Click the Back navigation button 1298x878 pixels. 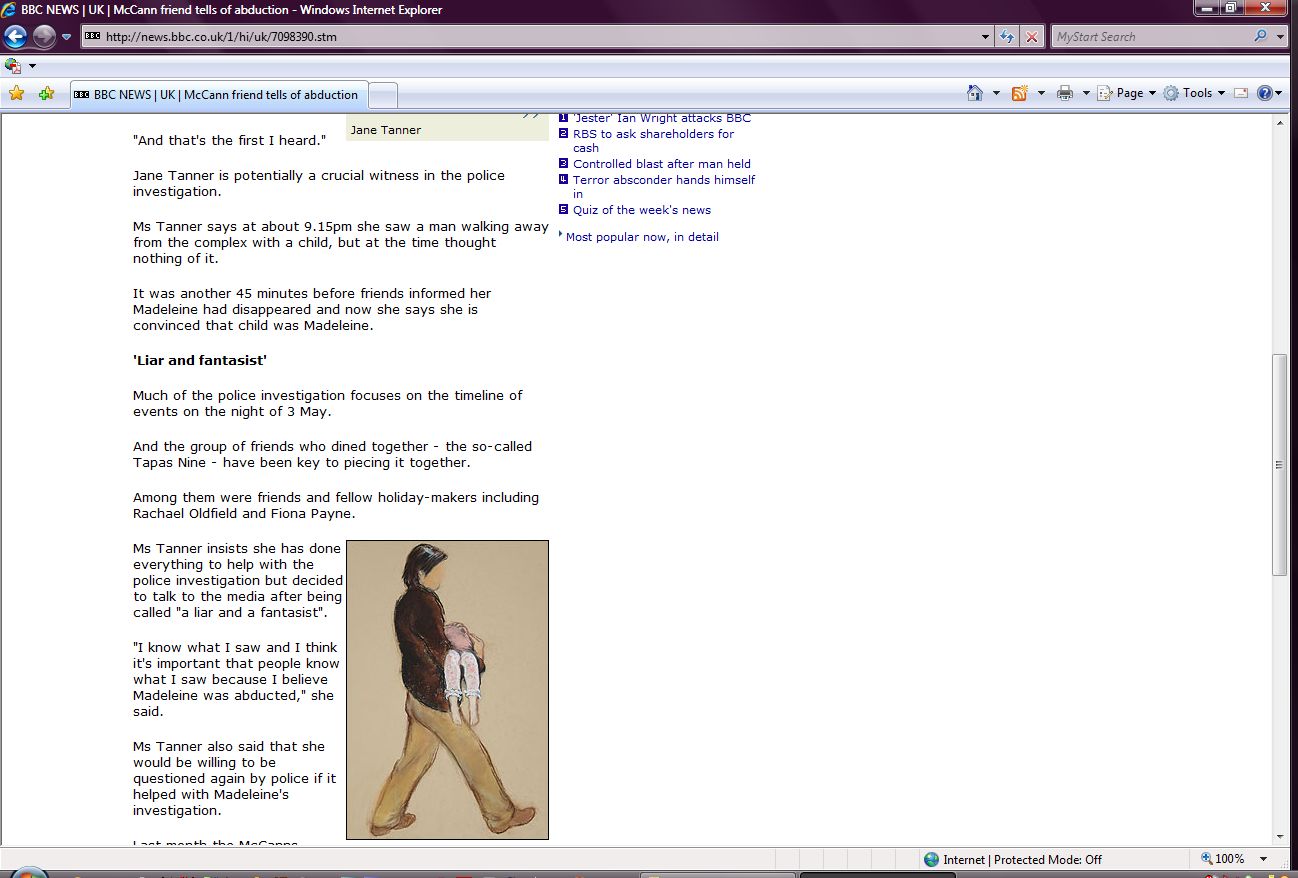click(15, 37)
